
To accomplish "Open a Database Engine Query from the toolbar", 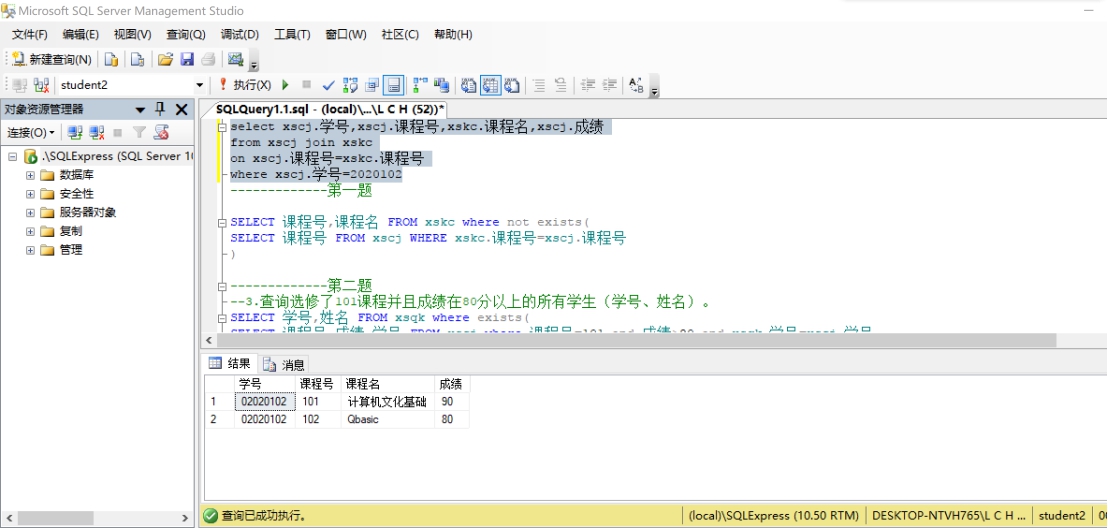I will pyautogui.click(x=111, y=60).
